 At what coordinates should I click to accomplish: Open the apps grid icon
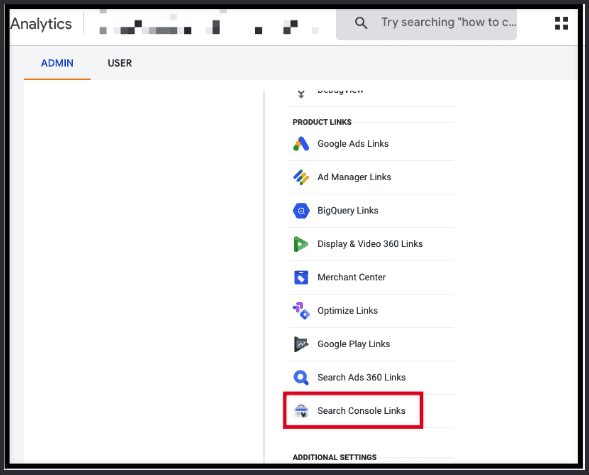pos(561,23)
